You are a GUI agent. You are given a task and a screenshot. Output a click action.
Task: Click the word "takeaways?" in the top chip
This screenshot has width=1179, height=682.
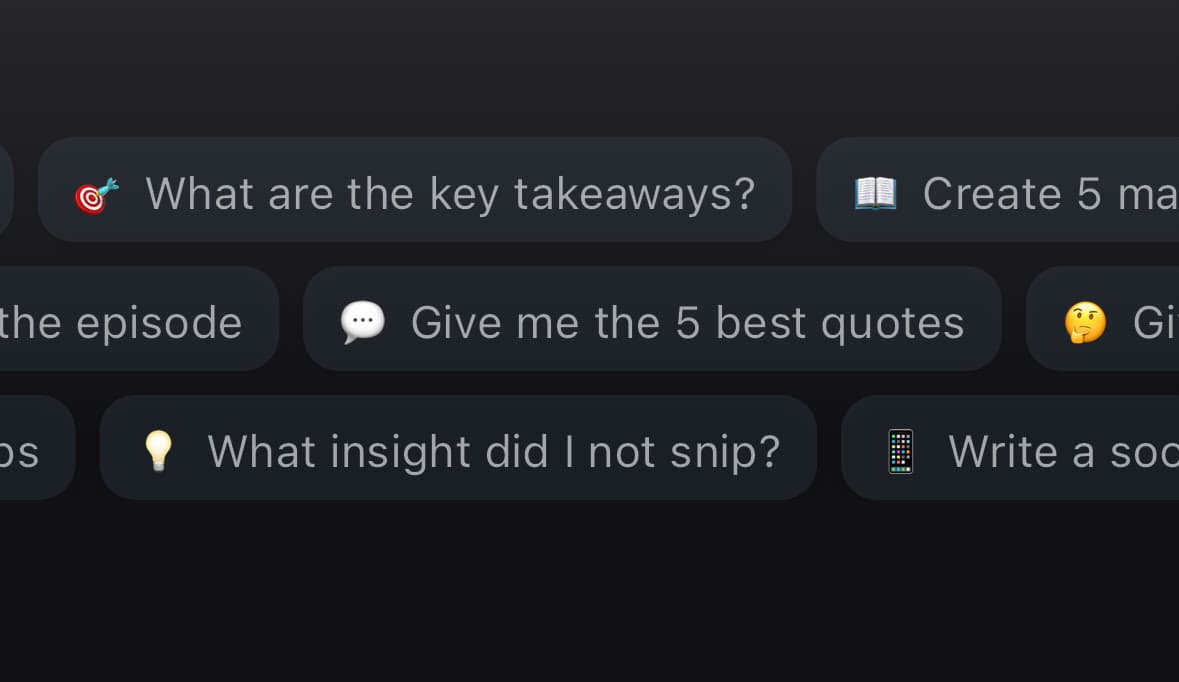click(x=634, y=193)
